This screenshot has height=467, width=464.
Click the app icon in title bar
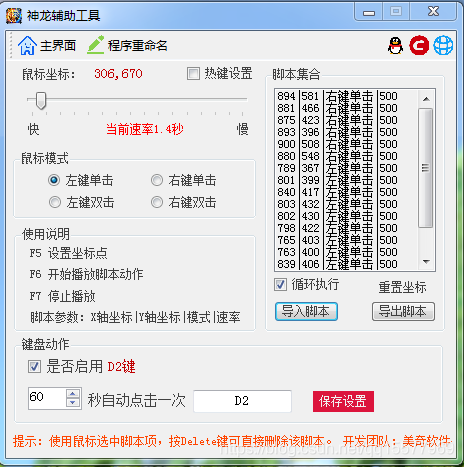point(14,15)
